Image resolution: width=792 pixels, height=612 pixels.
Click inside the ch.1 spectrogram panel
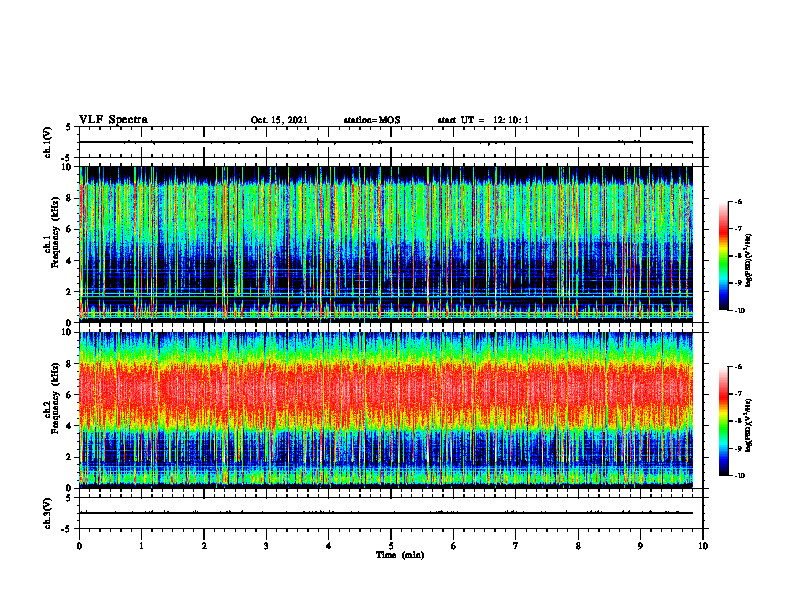(x=386, y=244)
